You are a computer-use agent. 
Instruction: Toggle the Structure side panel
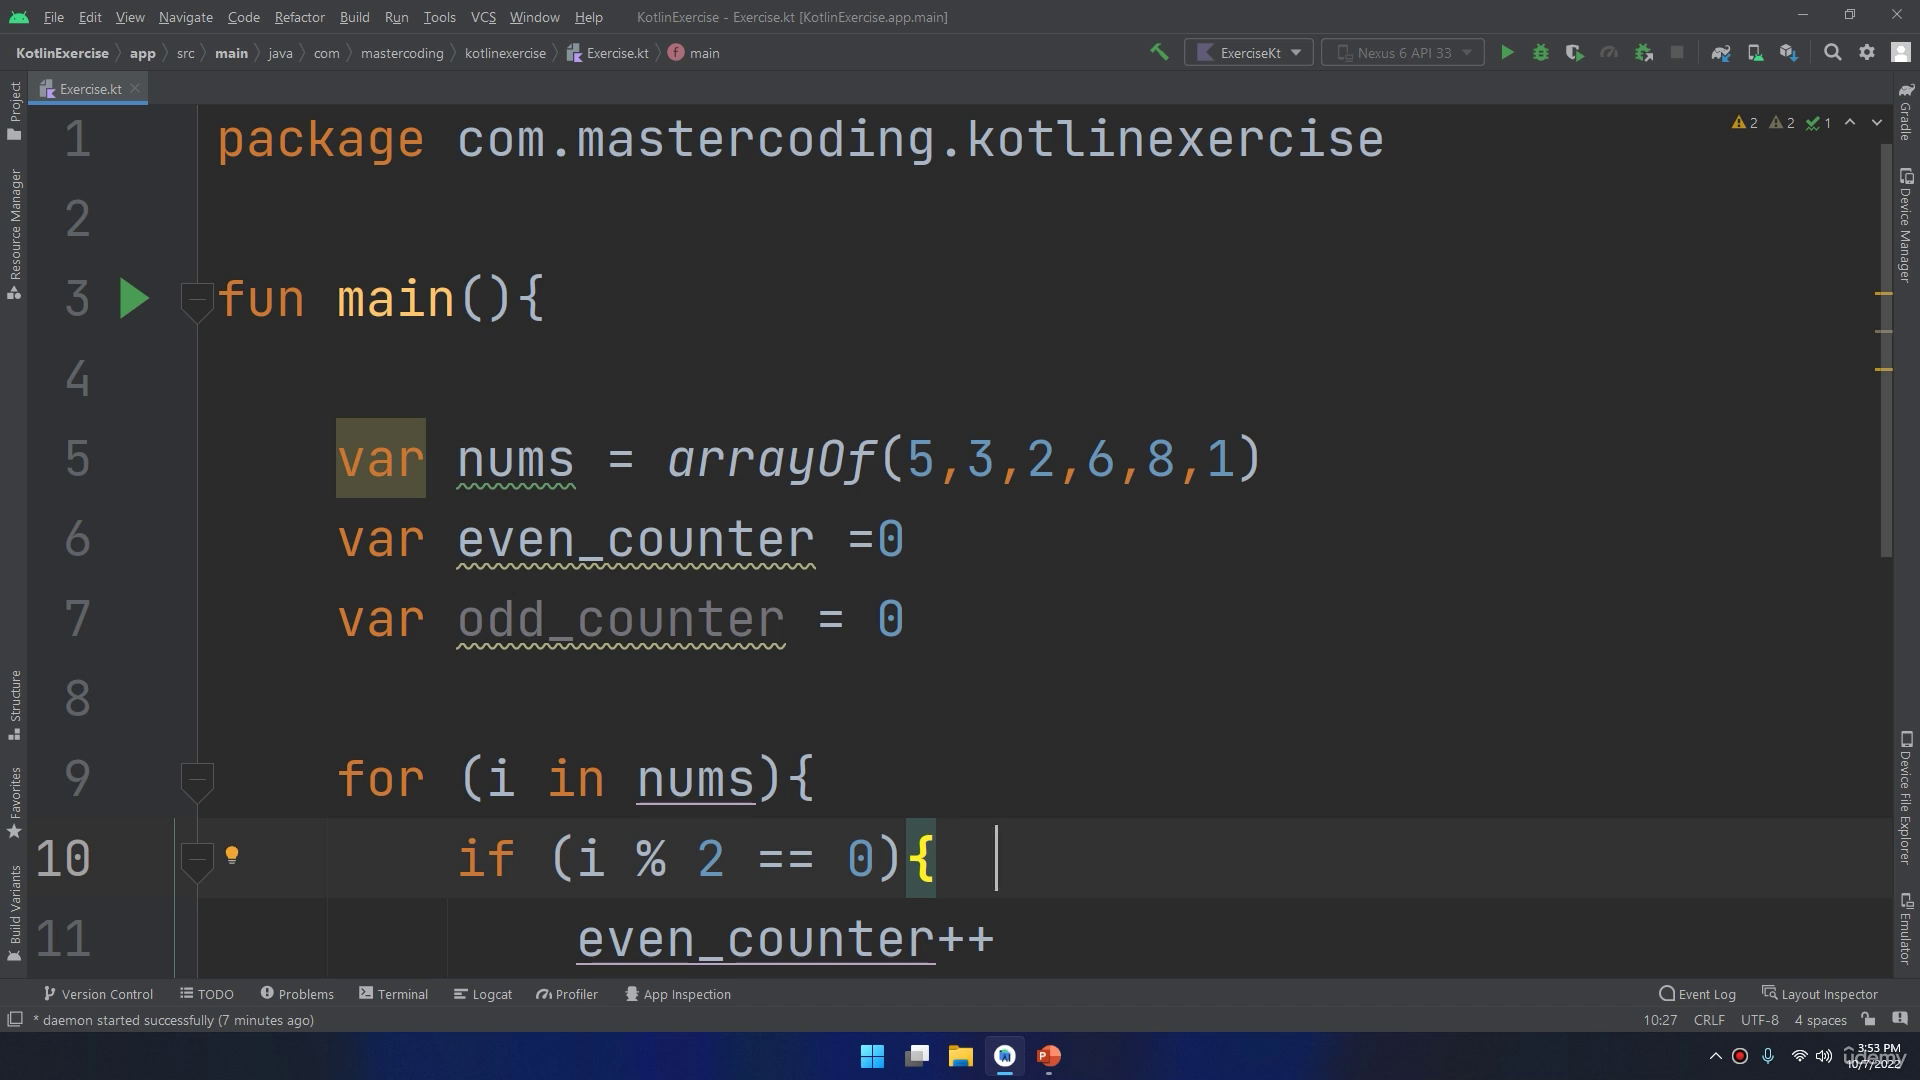14,705
